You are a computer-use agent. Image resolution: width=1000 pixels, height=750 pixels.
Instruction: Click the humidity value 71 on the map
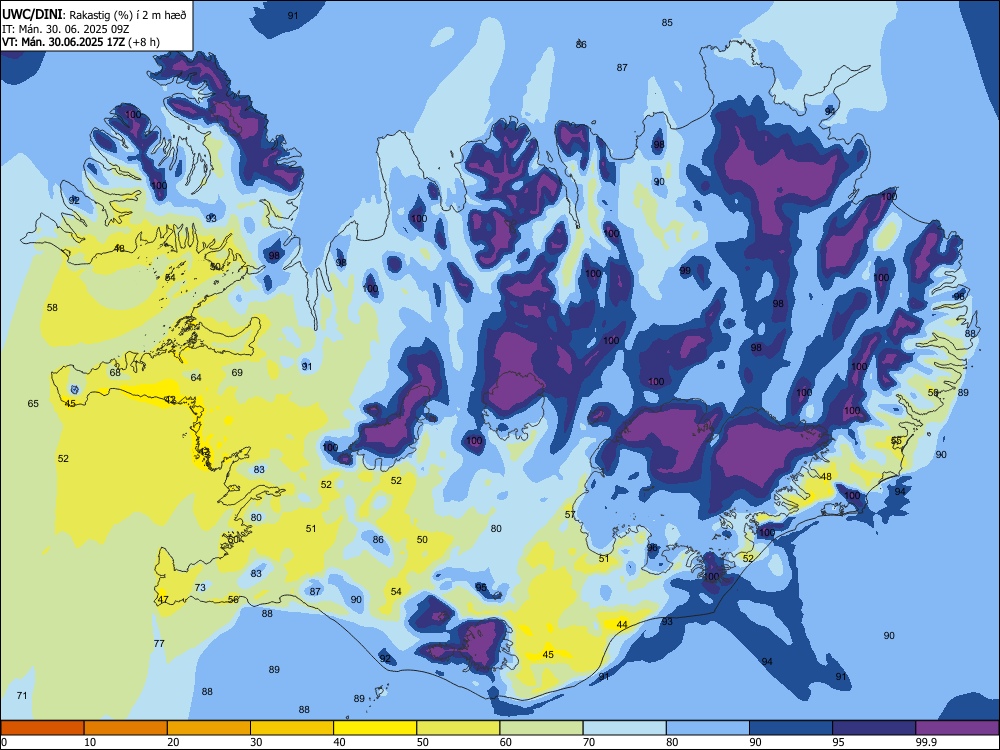coord(22,695)
